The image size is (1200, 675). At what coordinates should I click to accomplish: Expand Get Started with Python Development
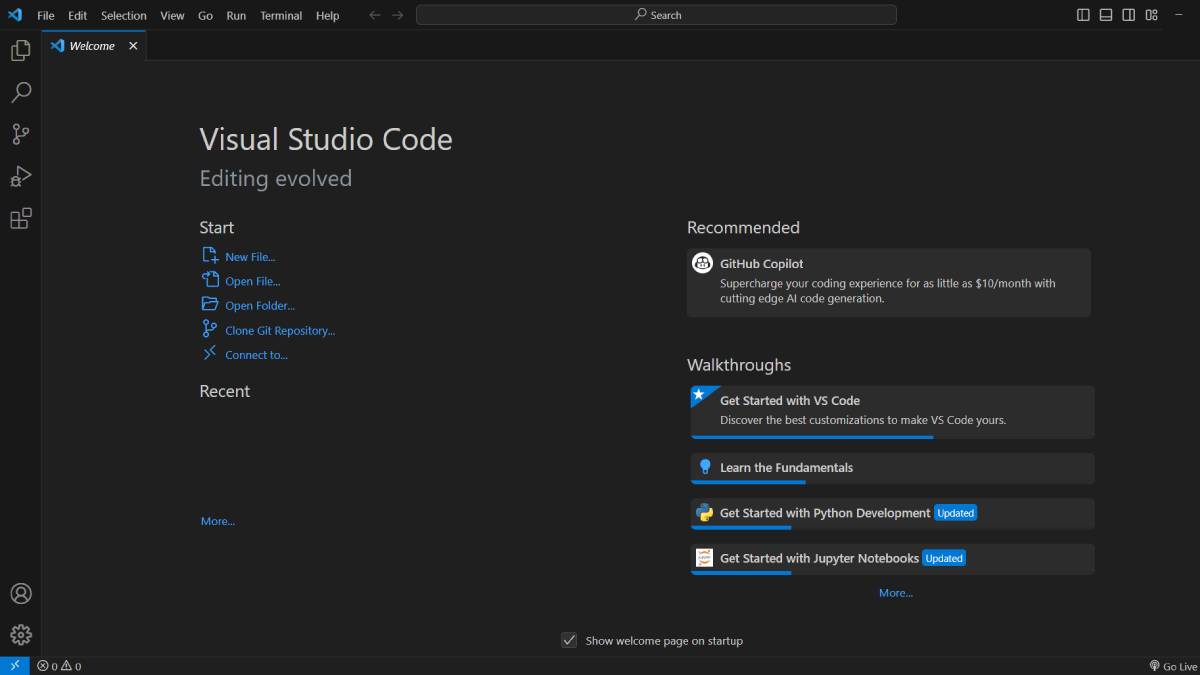tap(824, 513)
